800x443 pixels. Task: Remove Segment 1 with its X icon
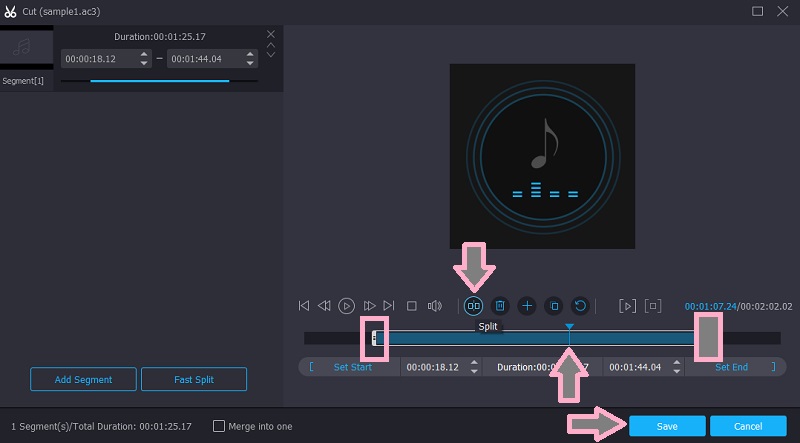[x=270, y=34]
